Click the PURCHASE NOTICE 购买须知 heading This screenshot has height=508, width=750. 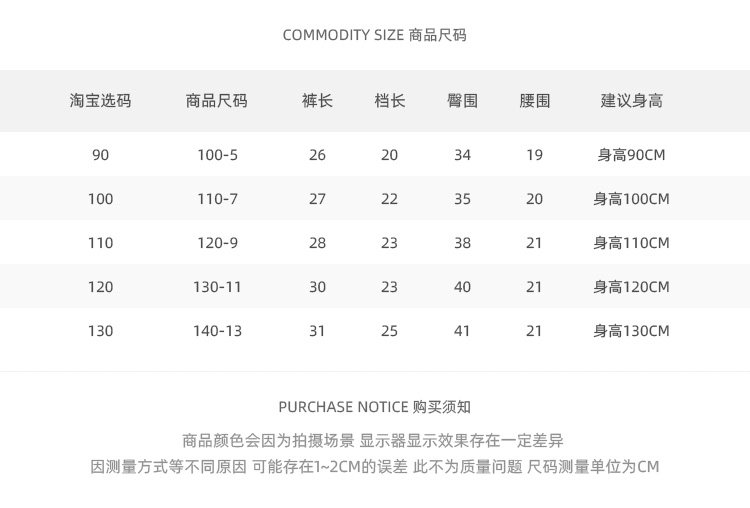(374, 407)
